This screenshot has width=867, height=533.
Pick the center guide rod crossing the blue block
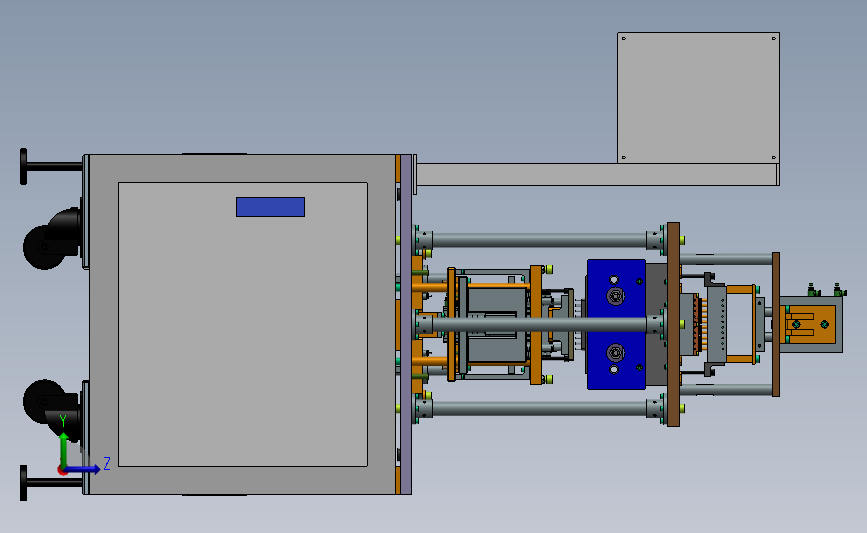click(x=539, y=324)
